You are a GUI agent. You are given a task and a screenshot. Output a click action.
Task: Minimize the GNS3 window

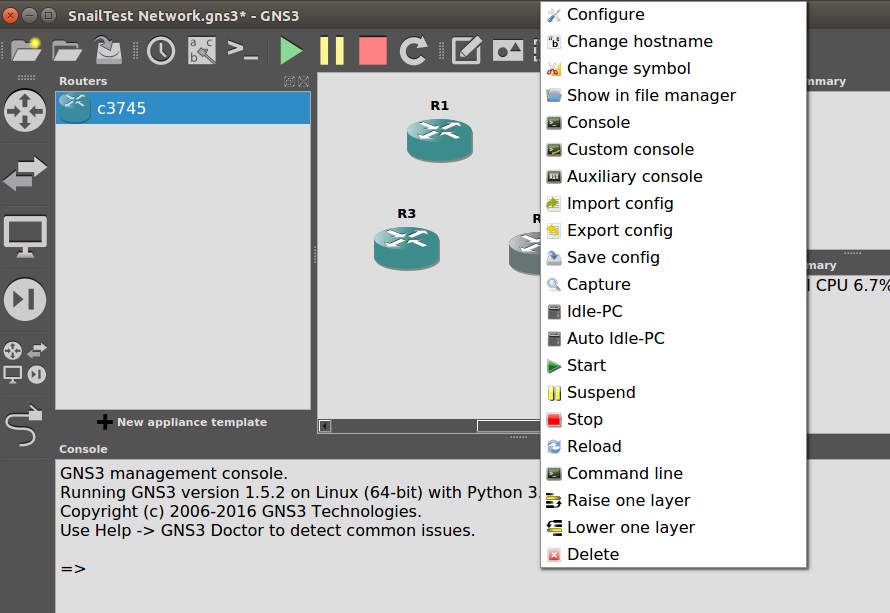click(x=30, y=15)
